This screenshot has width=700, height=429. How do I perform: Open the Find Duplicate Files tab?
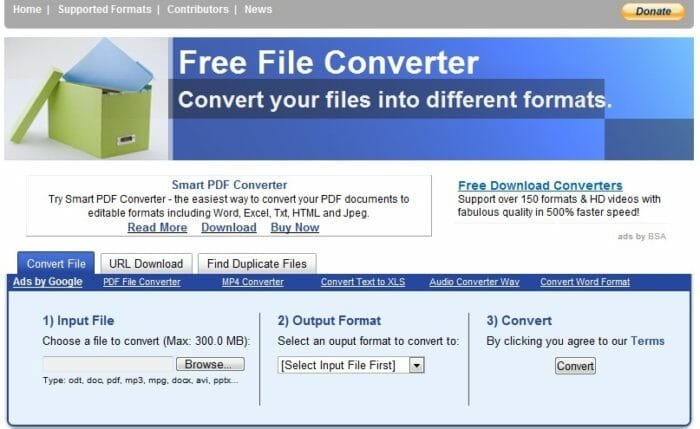coord(257,264)
